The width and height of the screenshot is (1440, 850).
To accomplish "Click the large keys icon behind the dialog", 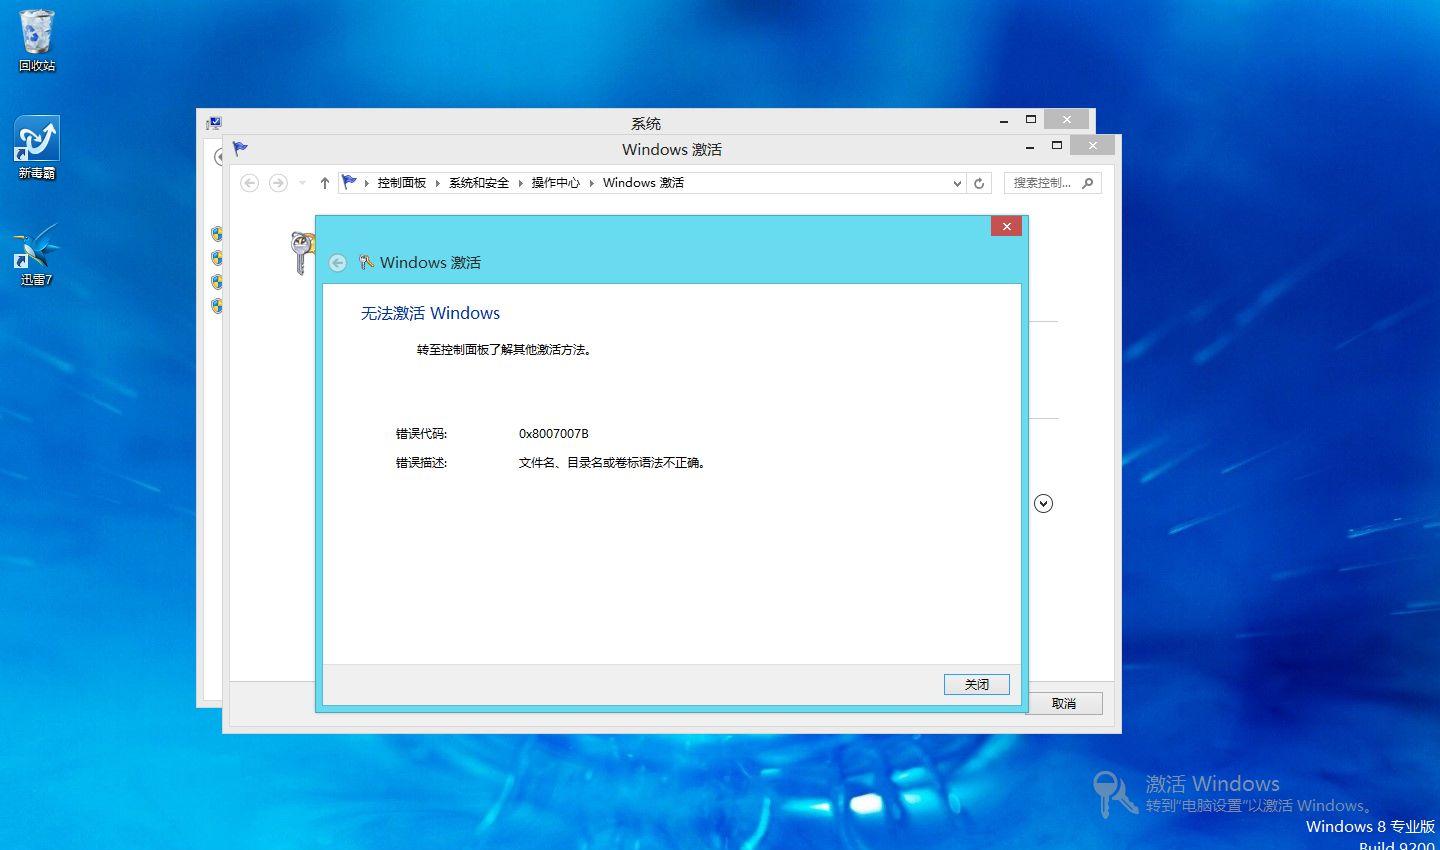I will point(301,252).
